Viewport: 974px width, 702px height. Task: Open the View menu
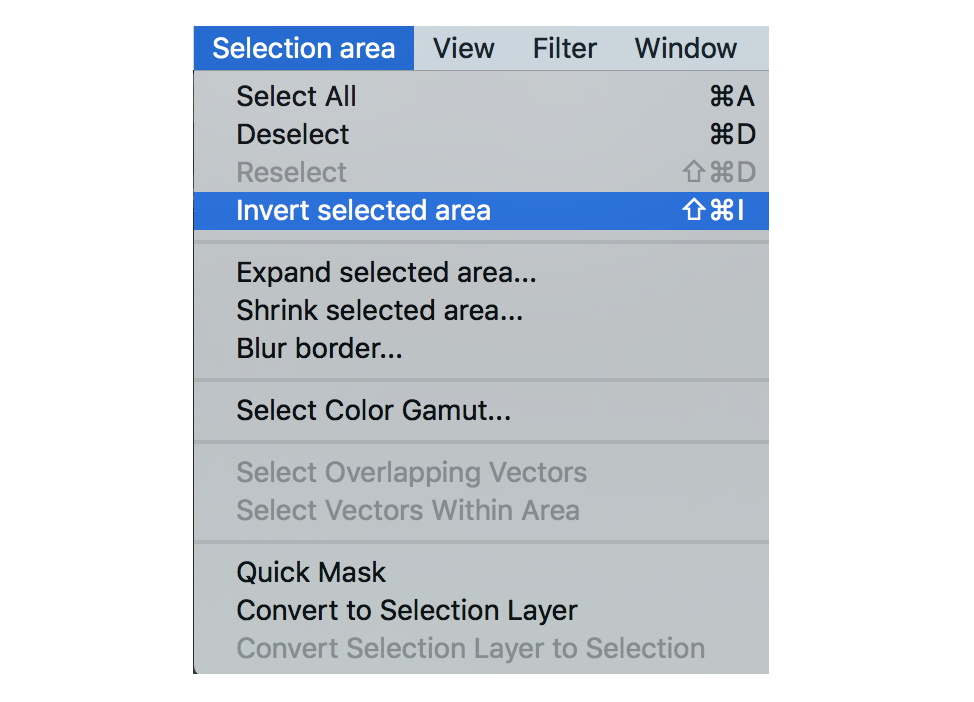pos(463,48)
